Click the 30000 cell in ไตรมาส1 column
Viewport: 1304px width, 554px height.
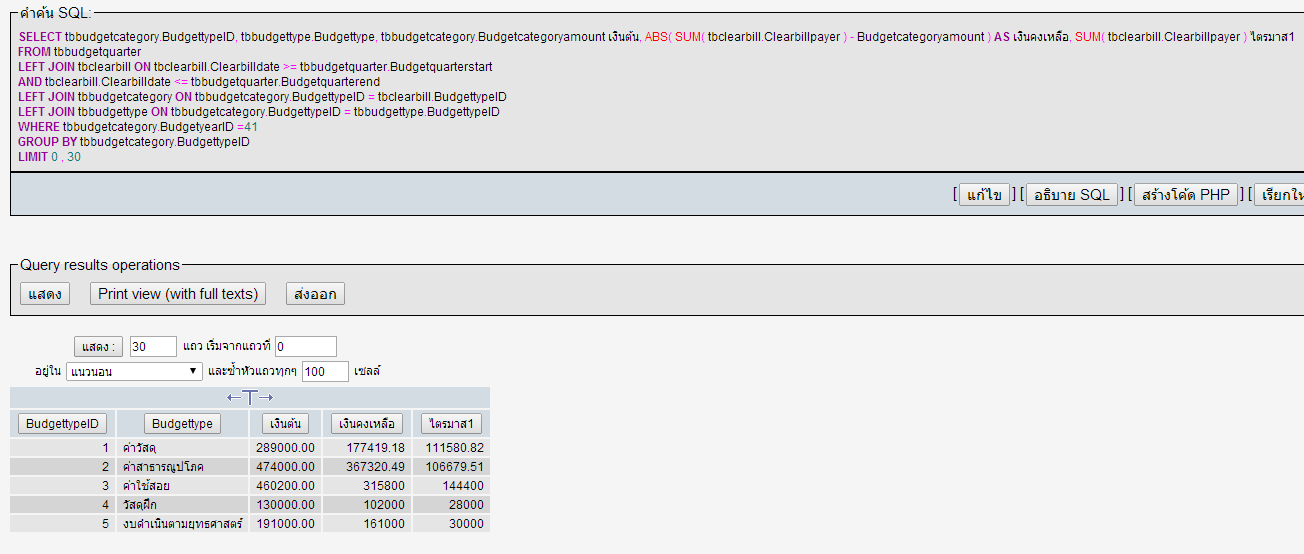(x=451, y=524)
